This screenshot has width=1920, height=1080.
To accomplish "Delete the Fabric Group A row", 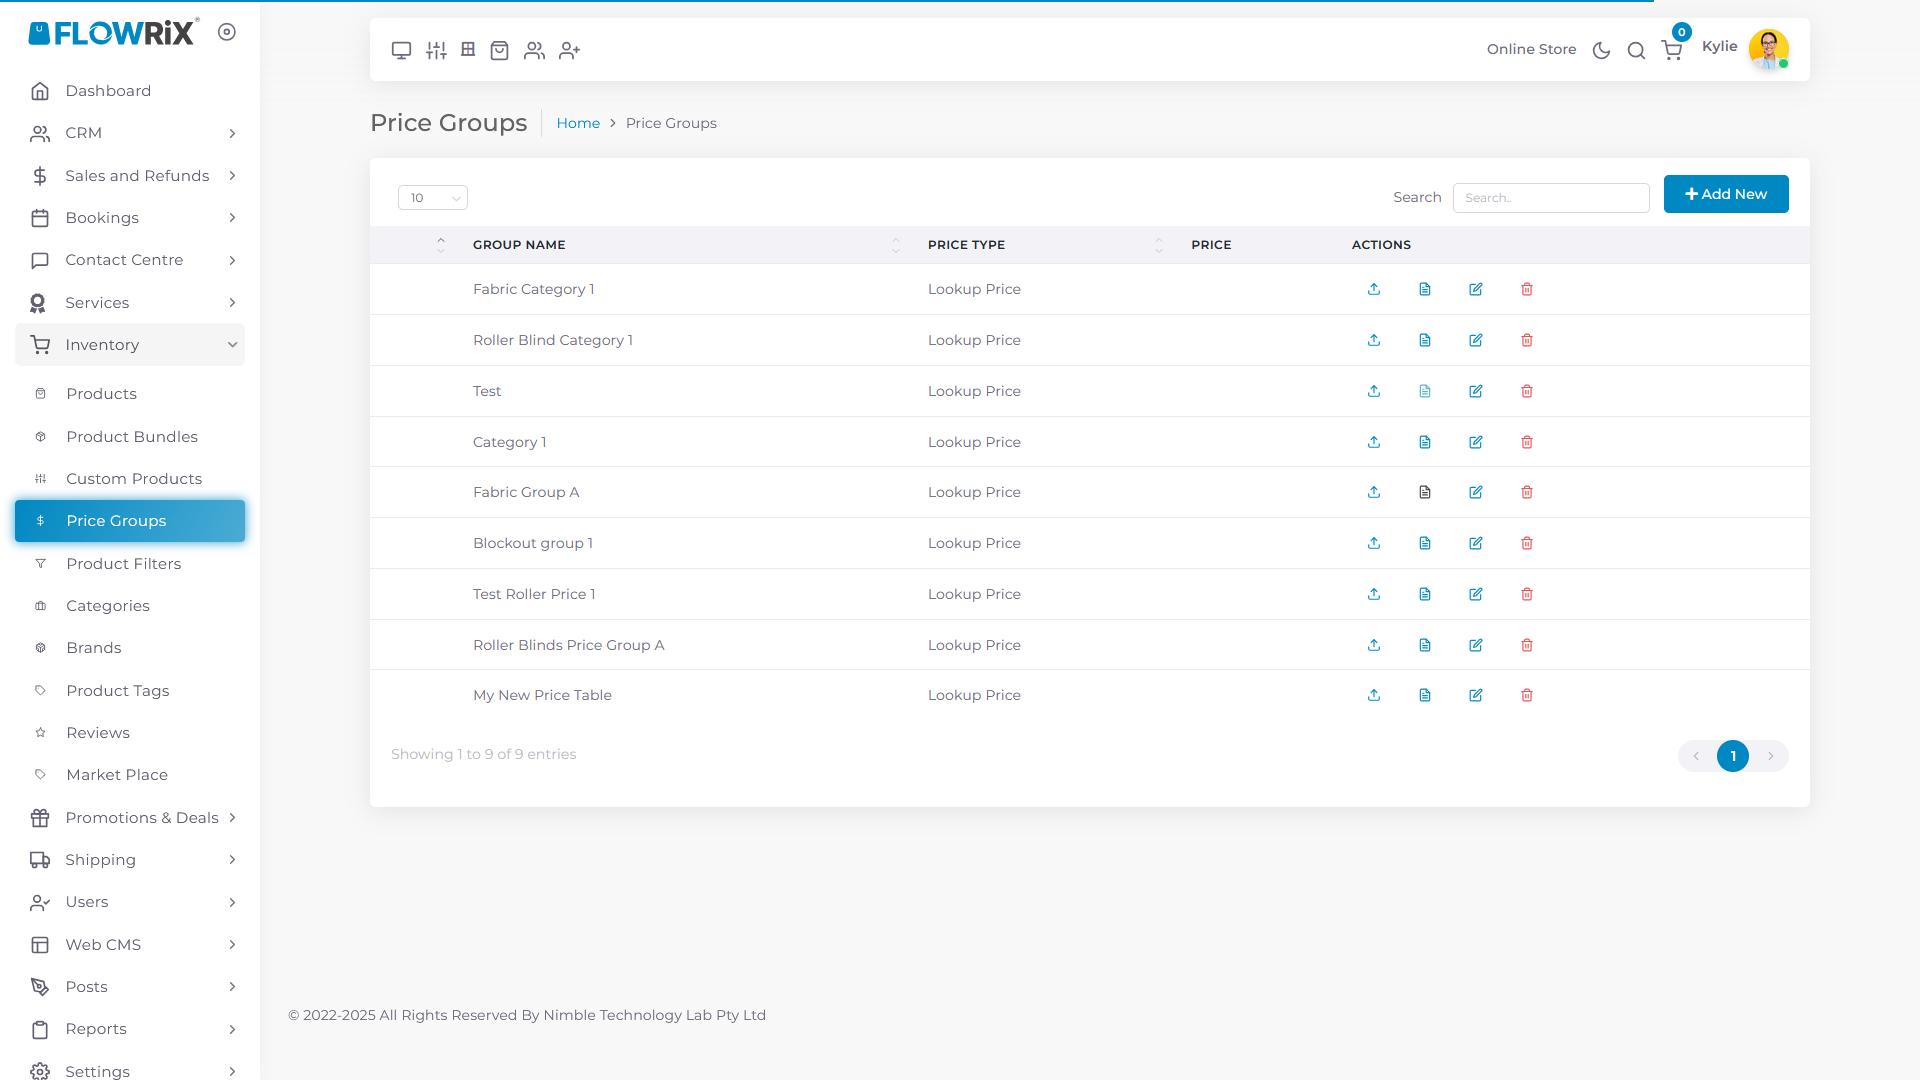I will click(1527, 492).
